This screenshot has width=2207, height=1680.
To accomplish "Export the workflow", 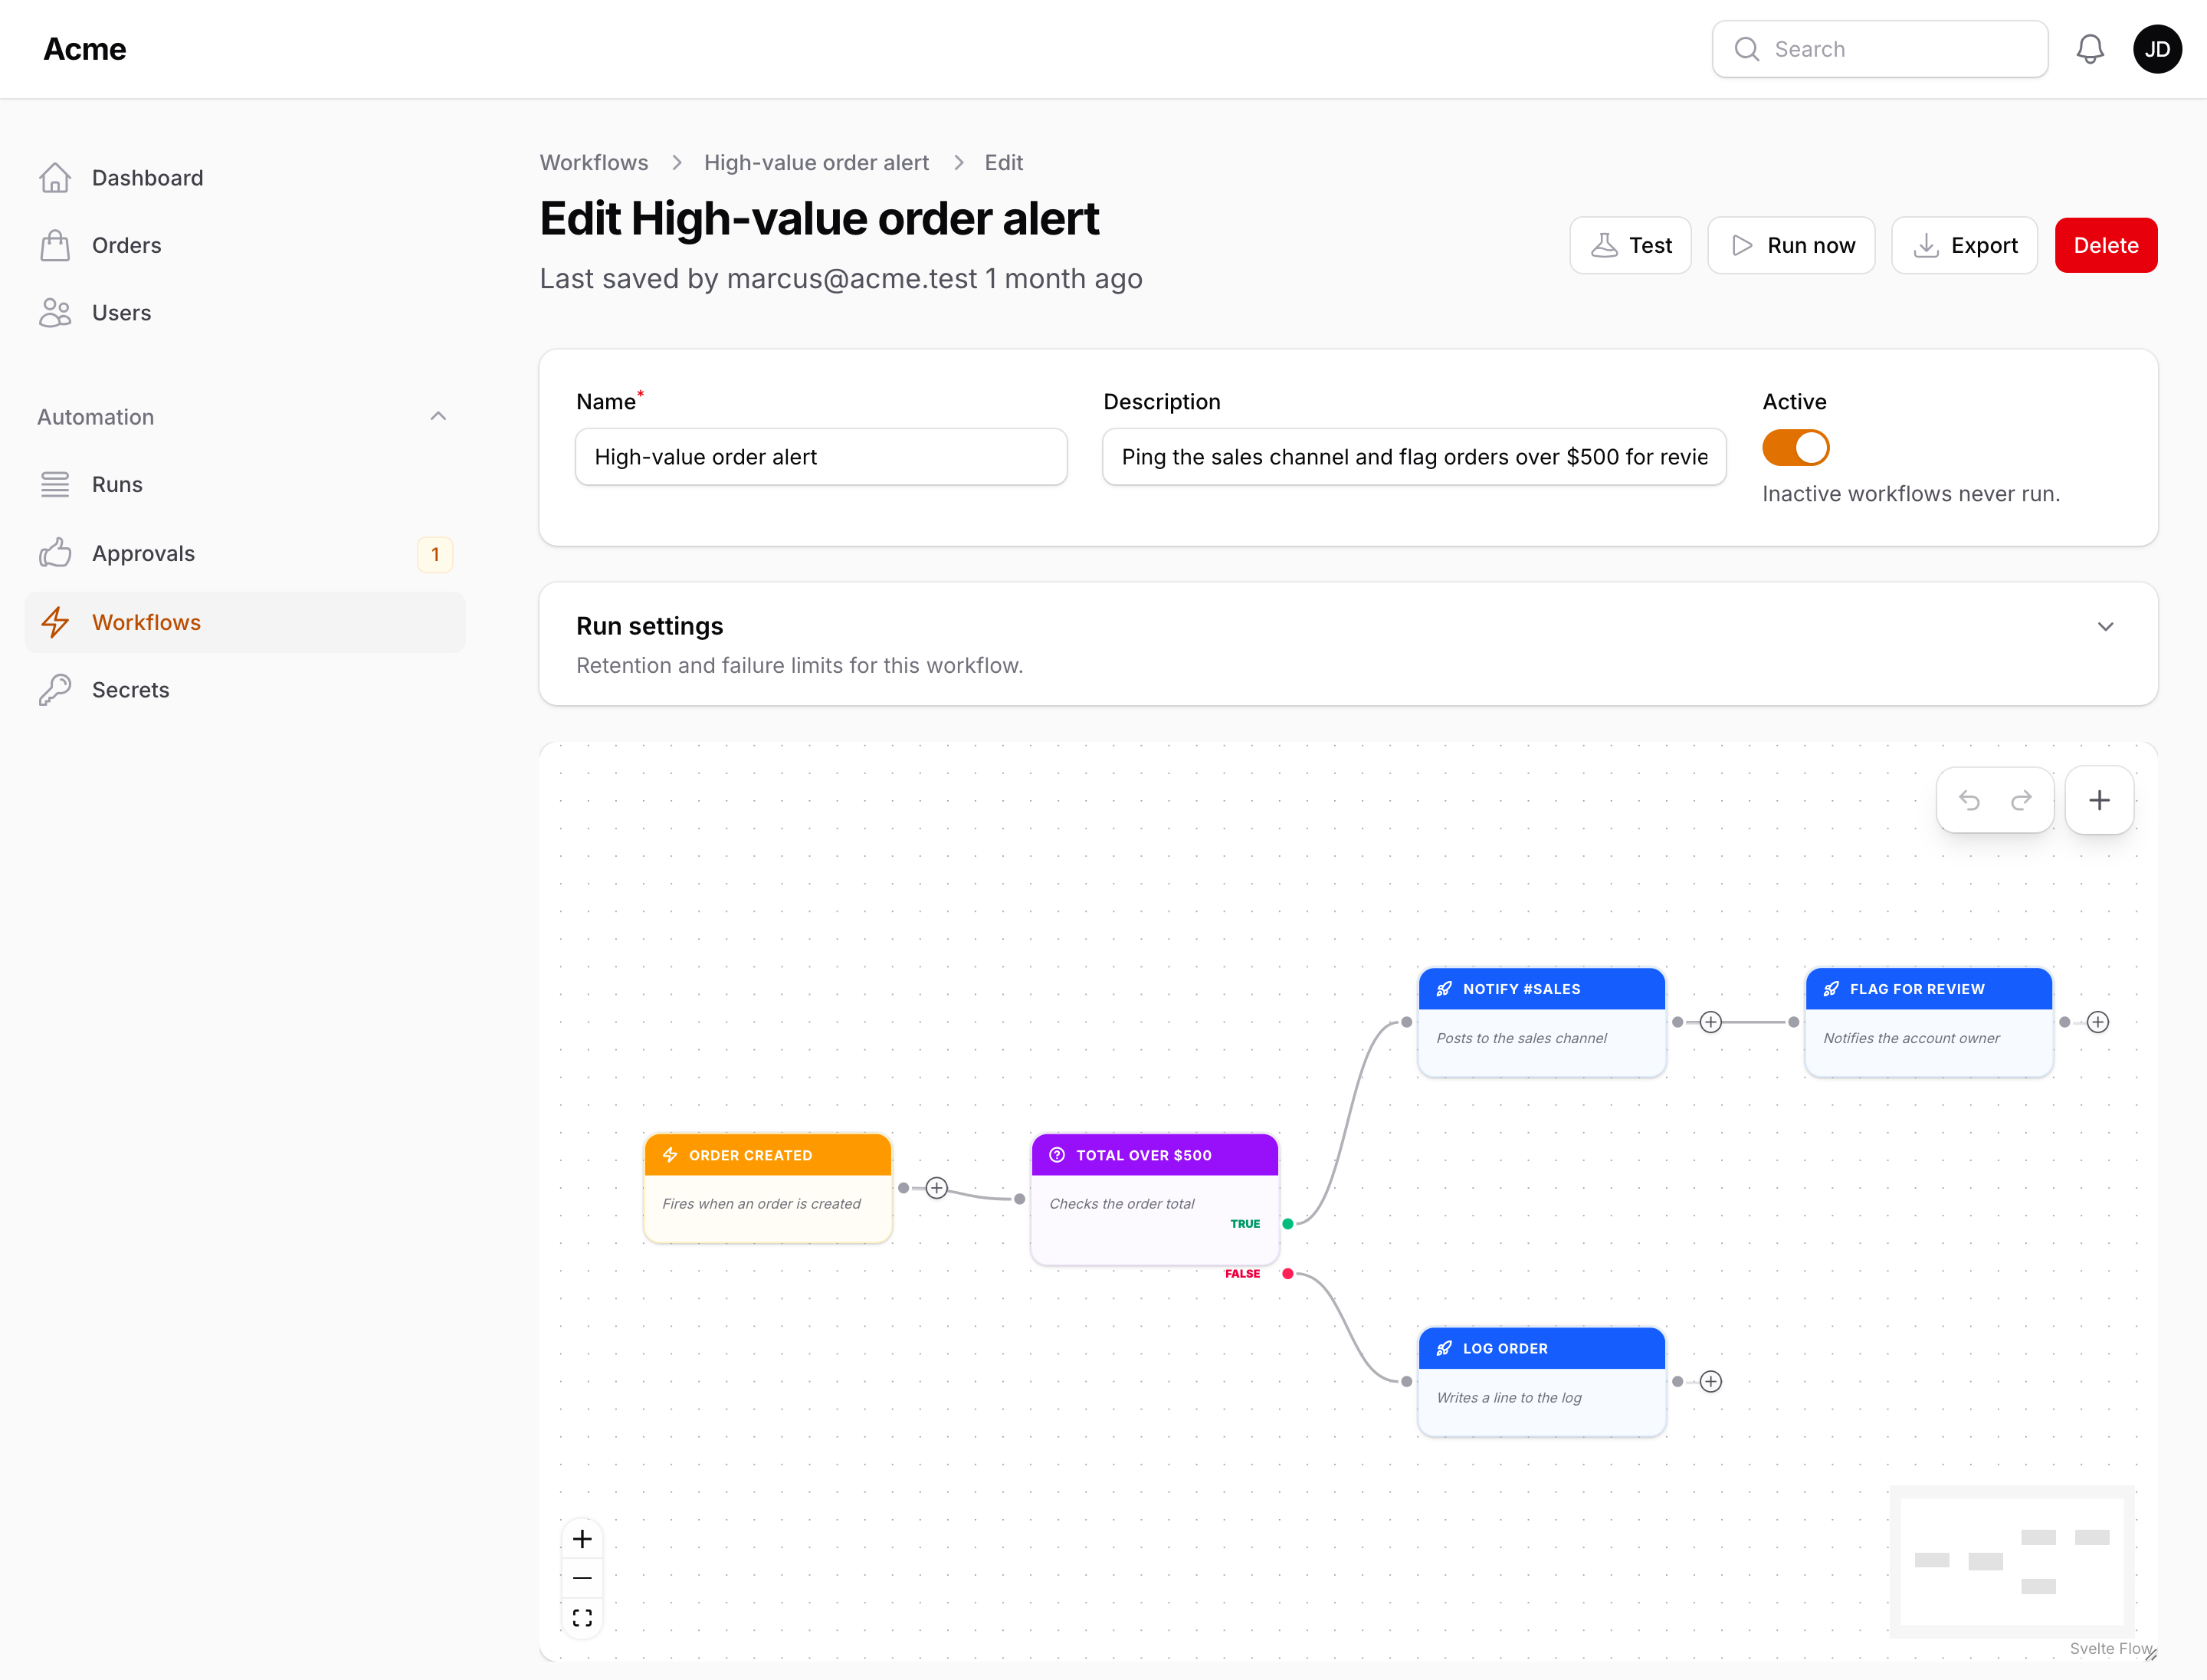I will (1964, 245).
